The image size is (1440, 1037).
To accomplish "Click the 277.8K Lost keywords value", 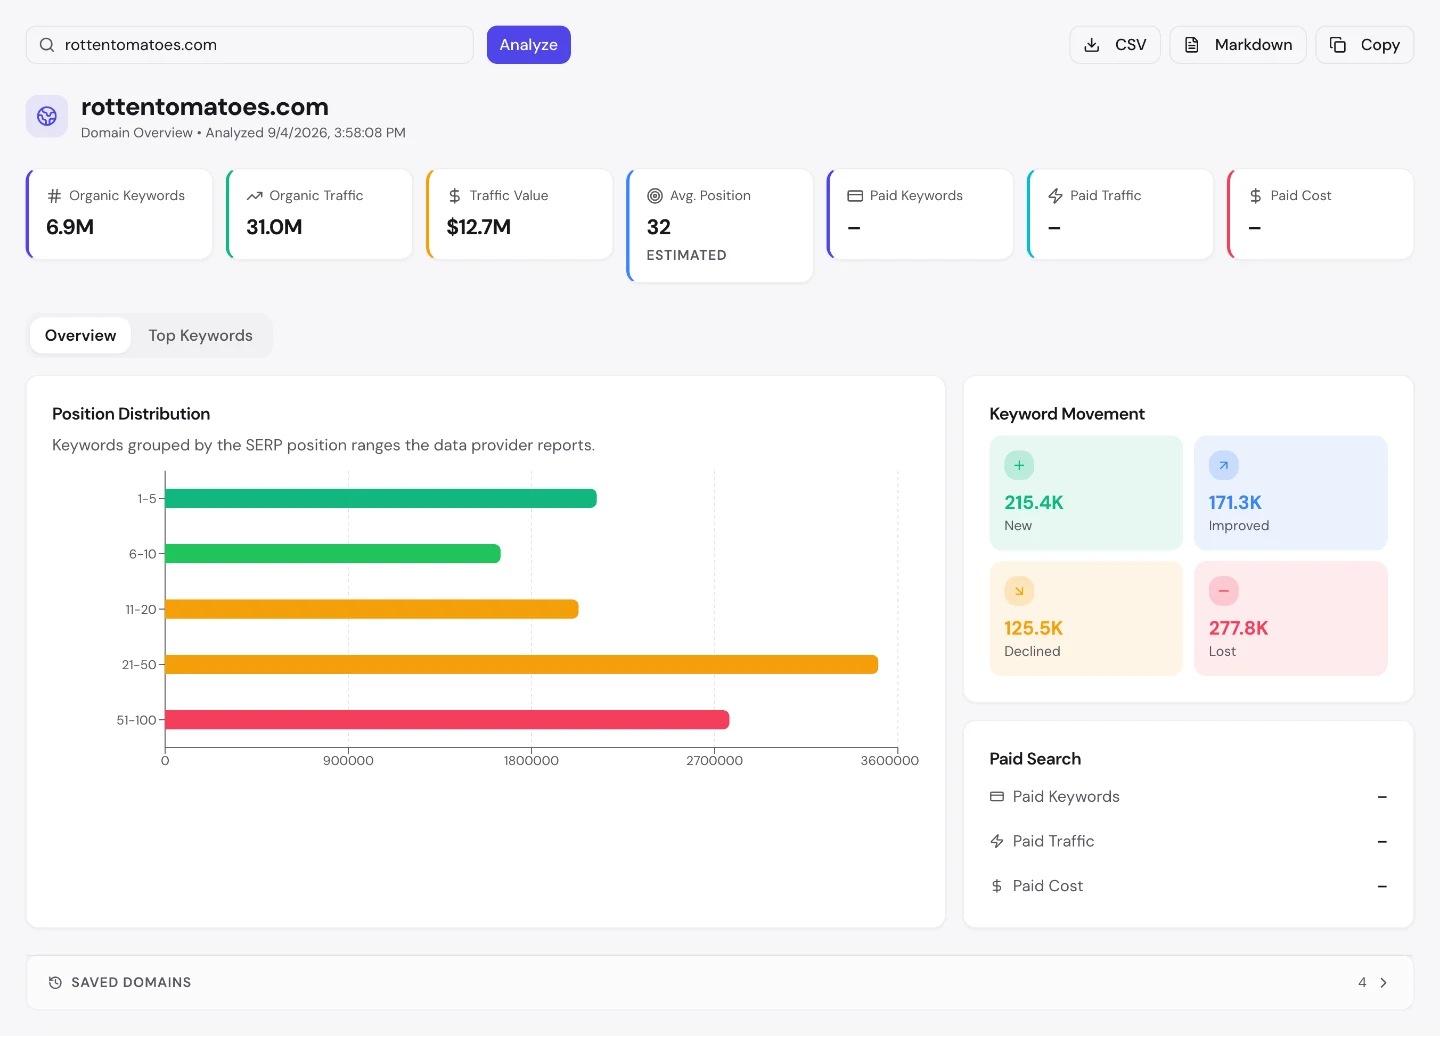I will [1238, 629].
